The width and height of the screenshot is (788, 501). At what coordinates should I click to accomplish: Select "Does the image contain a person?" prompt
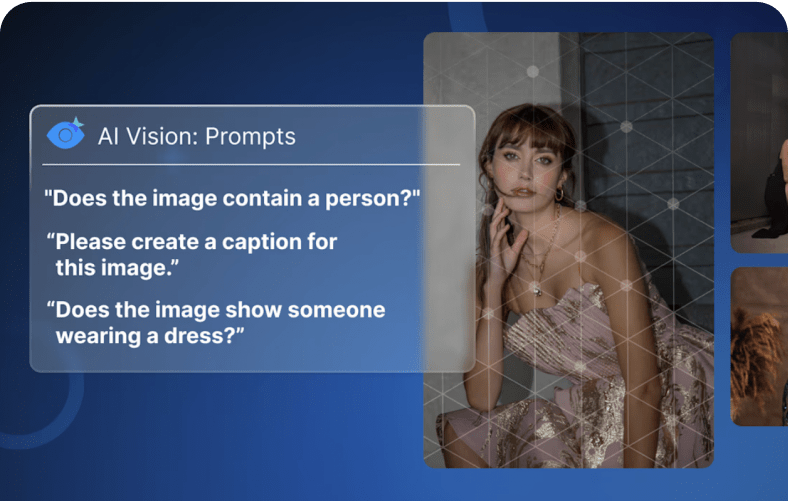coord(232,198)
